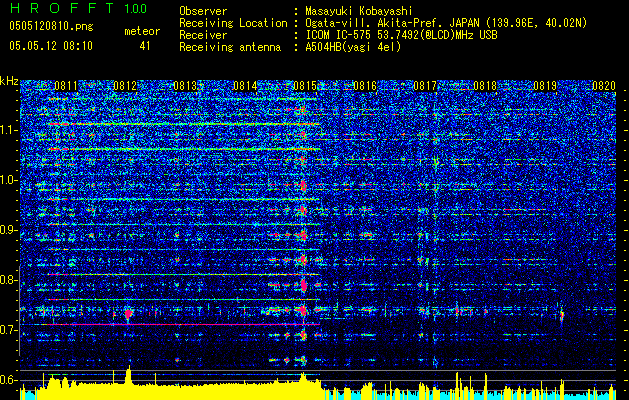
Task: Click the meteor echo blob near 0819
Action: click(x=562, y=315)
